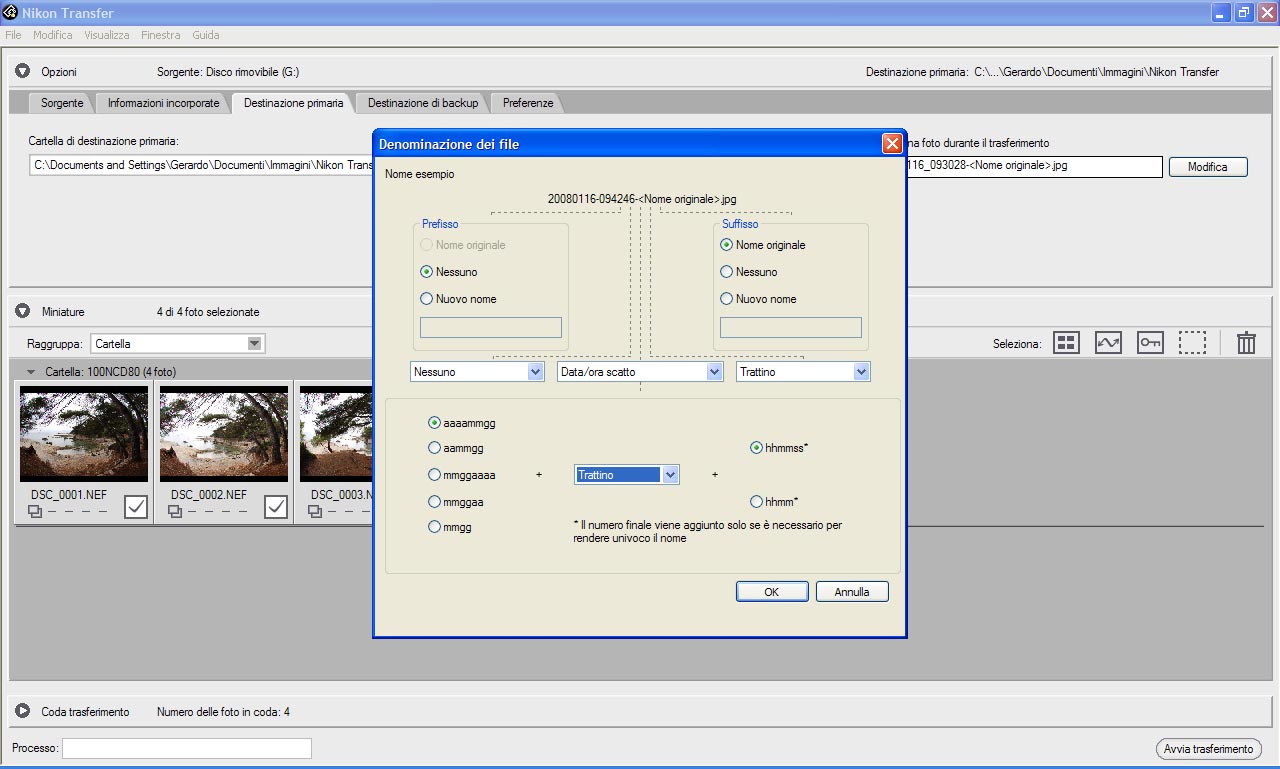Open the 'Data/ora scatto' dropdown
The image size is (1280, 769).
tap(714, 372)
